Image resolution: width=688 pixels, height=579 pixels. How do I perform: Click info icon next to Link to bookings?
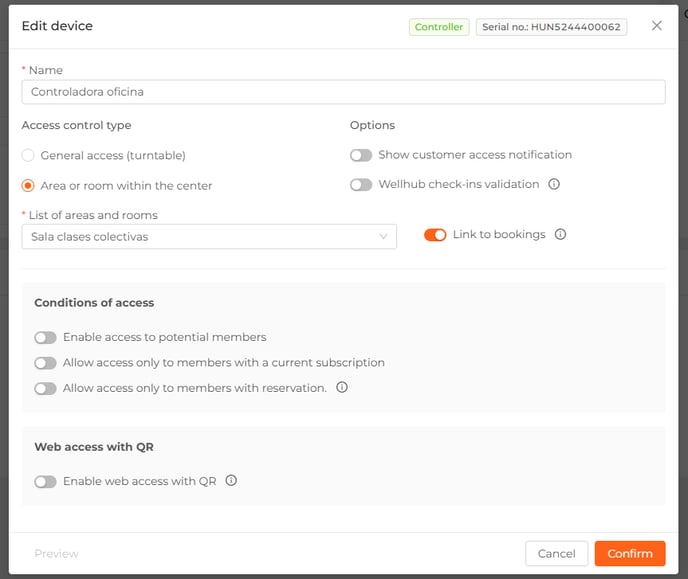click(560, 234)
